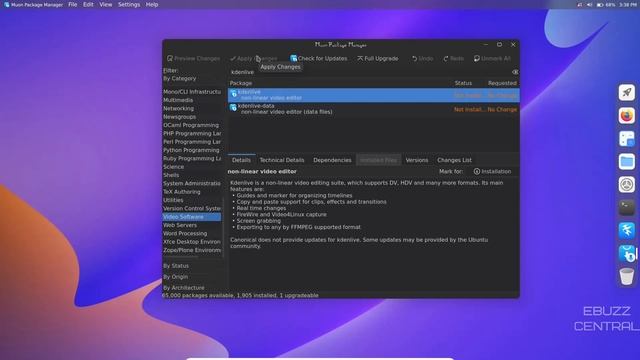Clear the kdenlive search field
Image resolution: width=640 pixels, height=360 pixels.
515,72
